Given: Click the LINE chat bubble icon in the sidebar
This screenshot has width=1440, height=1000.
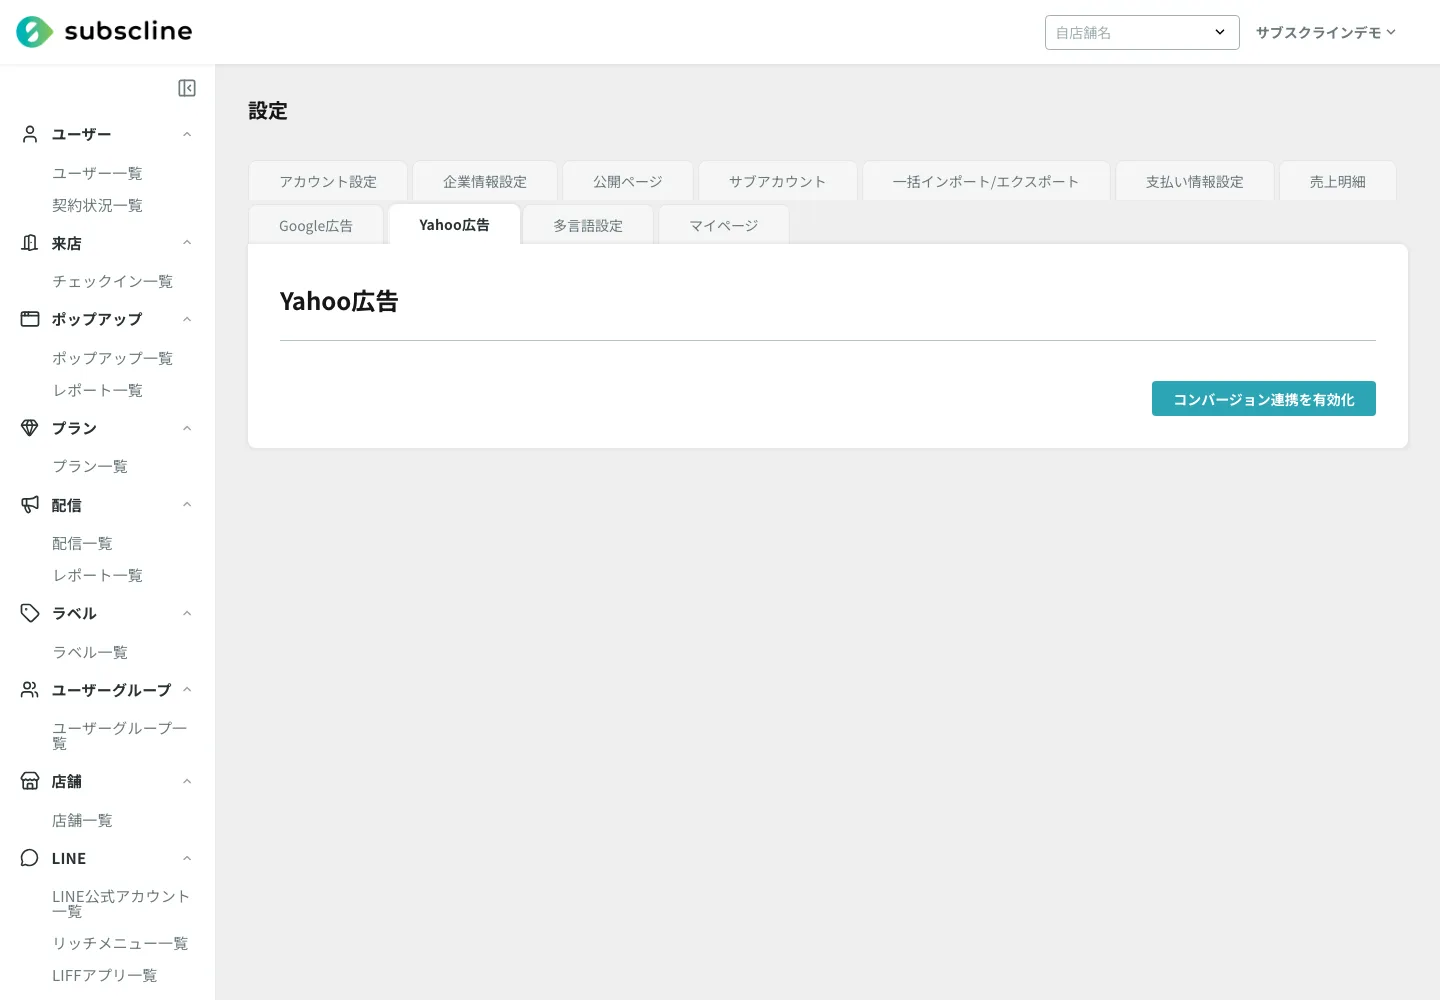Looking at the screenshot, I should [30, 858].
